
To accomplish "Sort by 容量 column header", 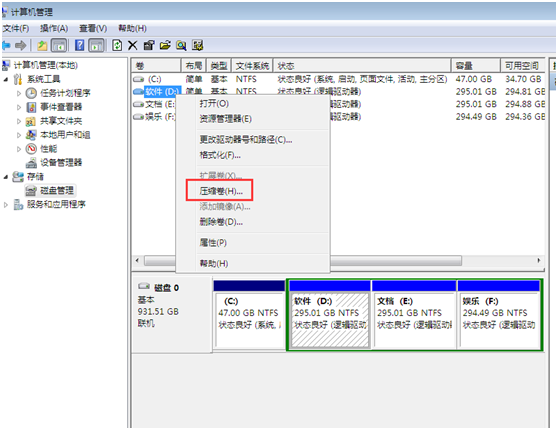I will click(x=475, y=66).
